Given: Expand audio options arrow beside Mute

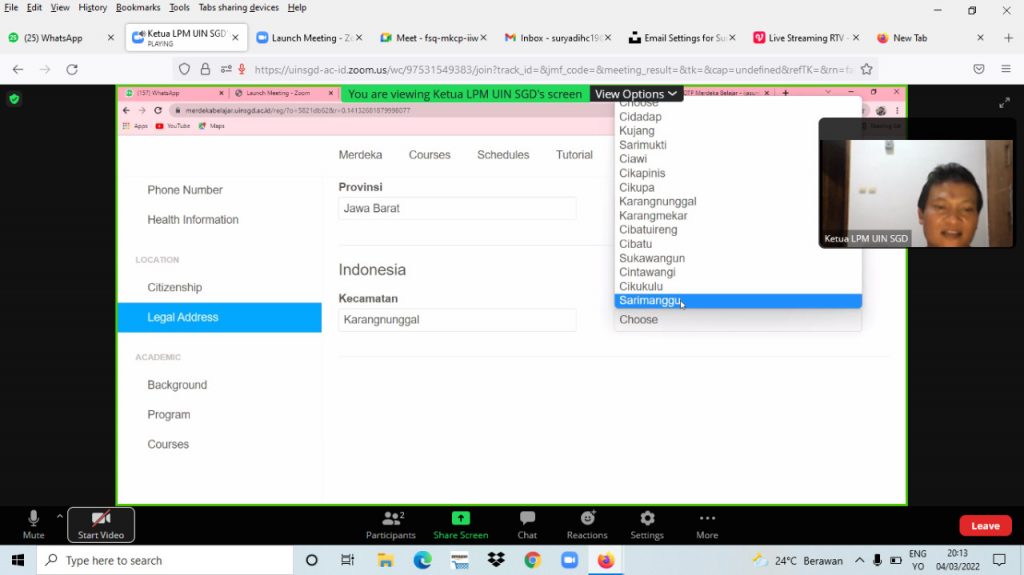Looking at the screenshot, I should point(59,516).
